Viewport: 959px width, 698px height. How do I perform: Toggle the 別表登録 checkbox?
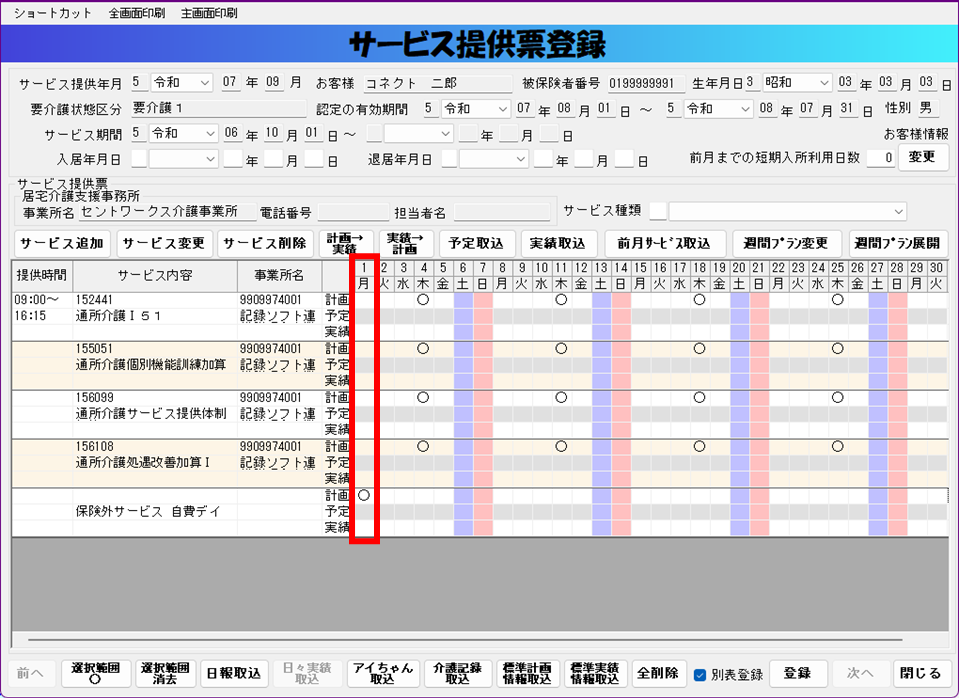700,673
